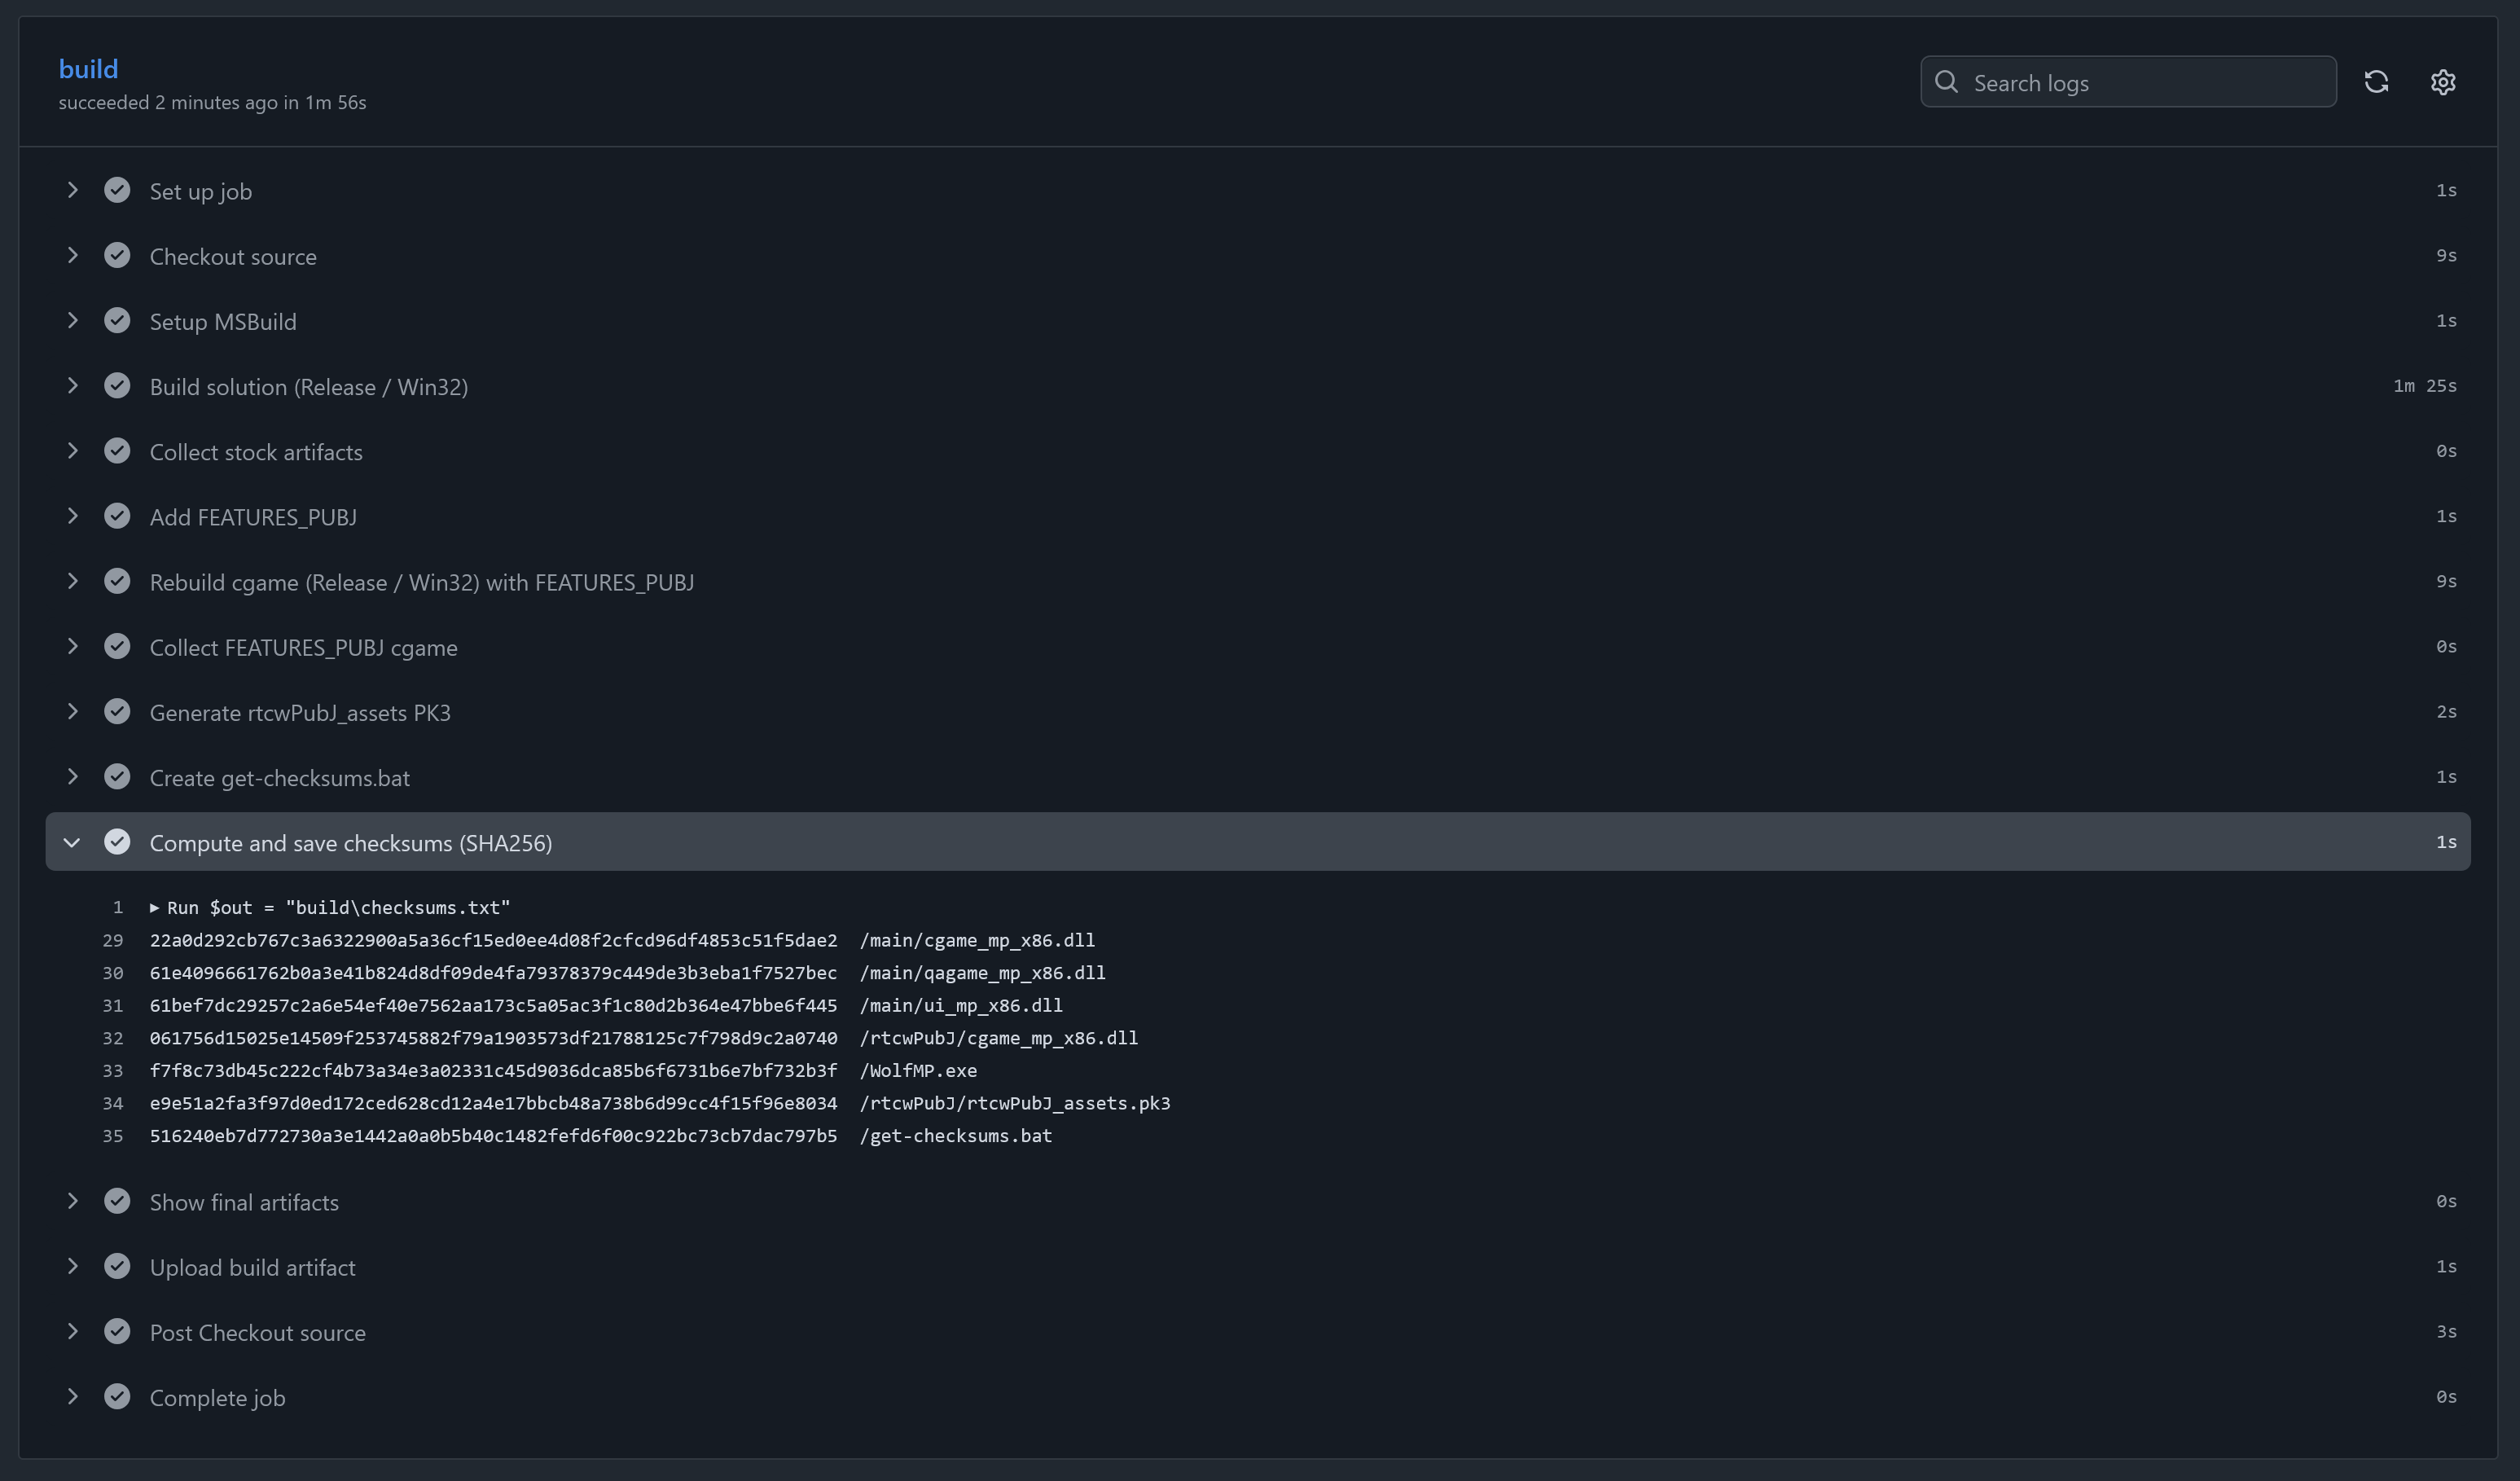Select log line number 29
The width and height of the screenshot is (2520, 1481).
click(x=113, y=940)
